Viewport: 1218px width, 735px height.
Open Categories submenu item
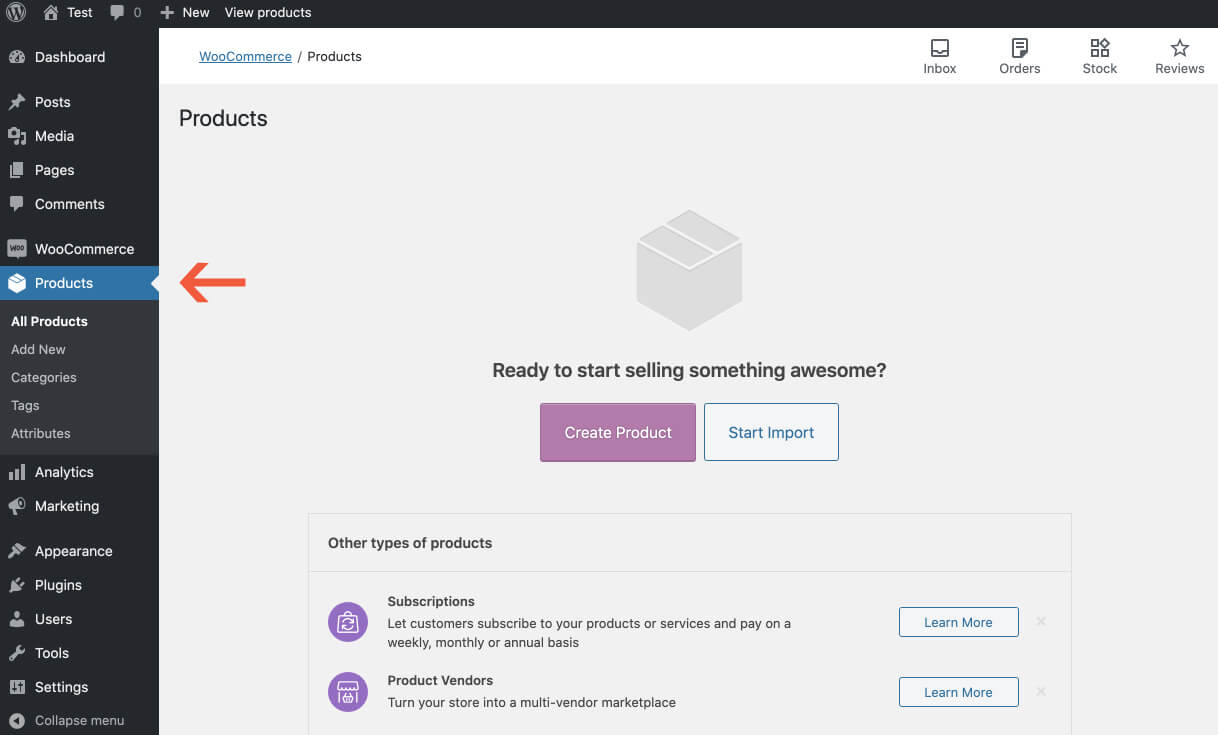[44, 377]
